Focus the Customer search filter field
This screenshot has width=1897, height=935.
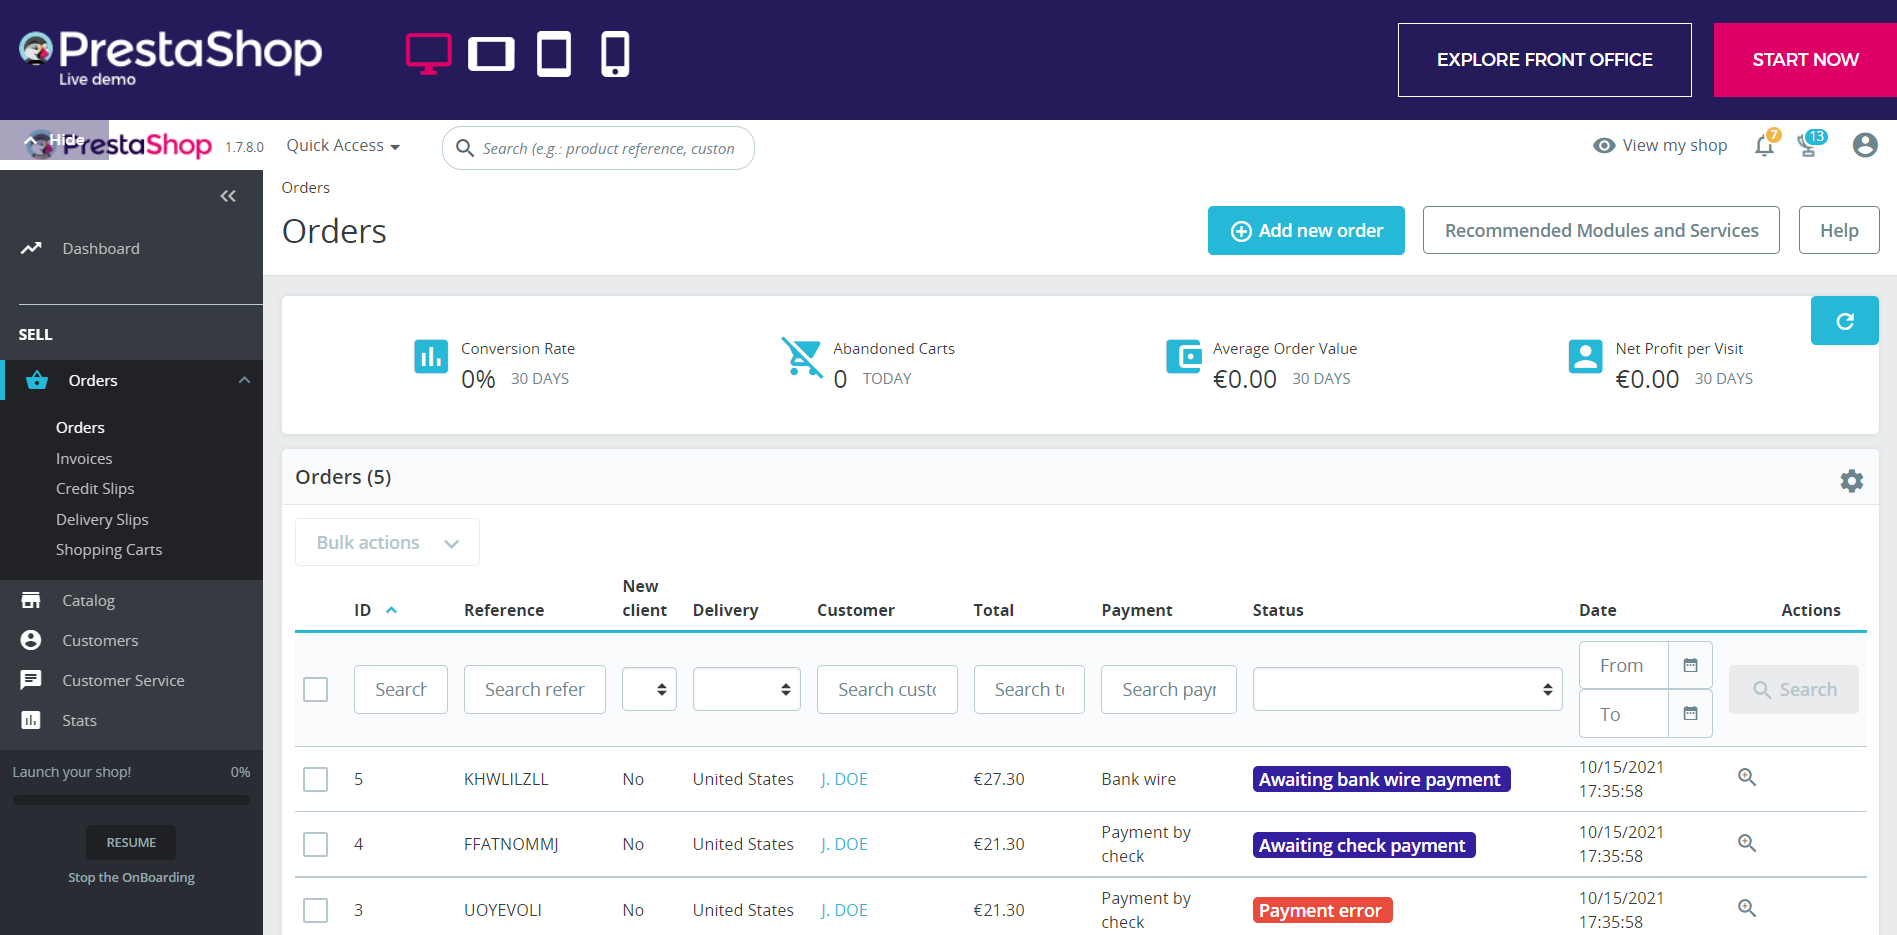pos(887,689)
